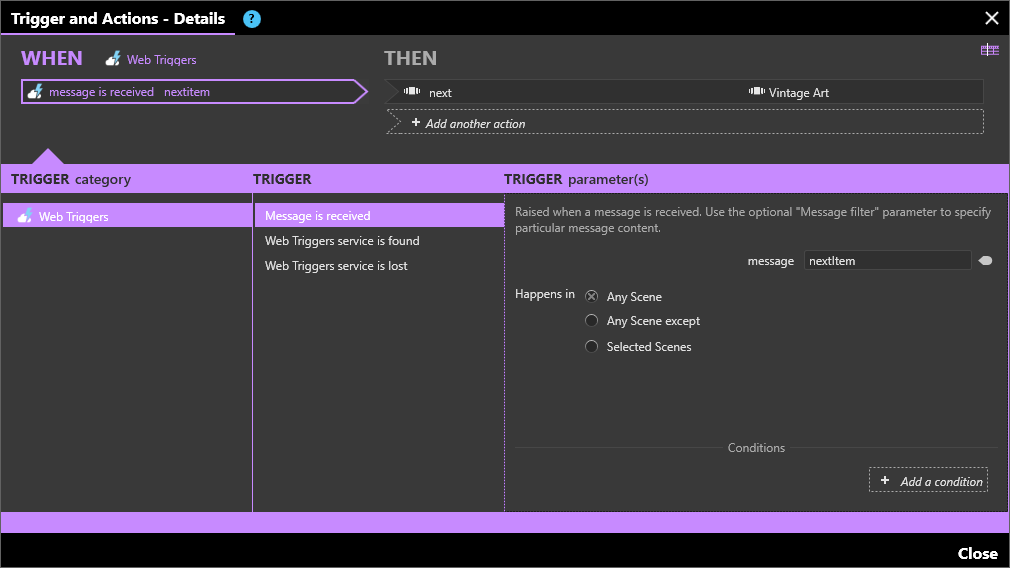Select the 'message is received nextitem' trigger box
This screenshot has height=568, width=1010.
coord(190,92)
